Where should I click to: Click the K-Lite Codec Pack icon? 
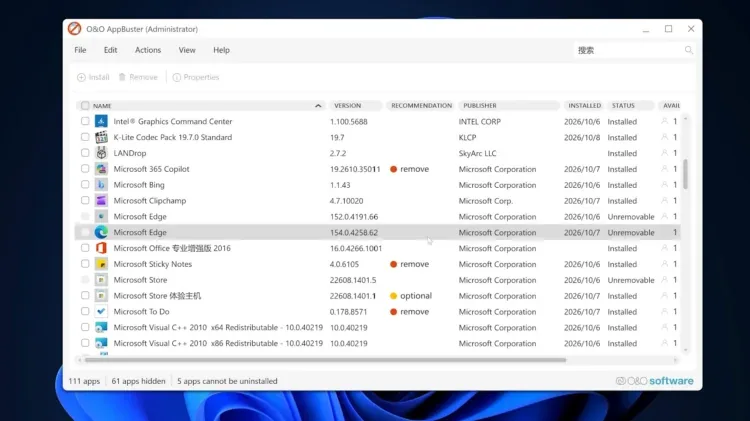click(101, 137)
